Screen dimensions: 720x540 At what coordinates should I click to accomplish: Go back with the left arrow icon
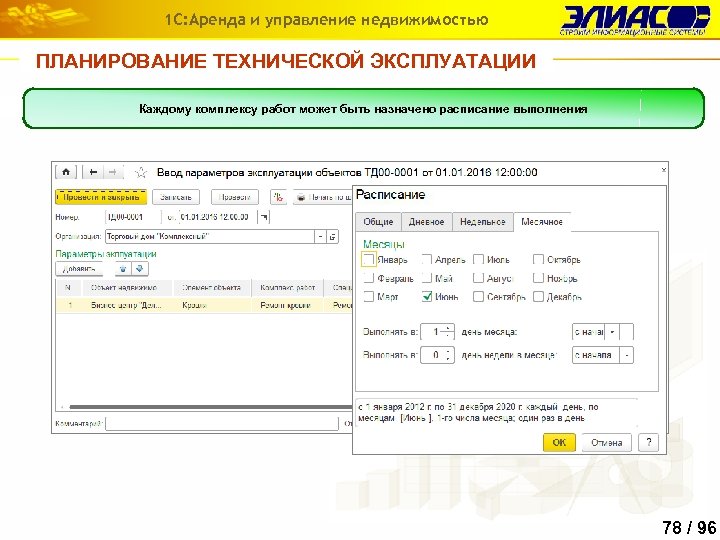pyautogui.click(x=93, y=172)
